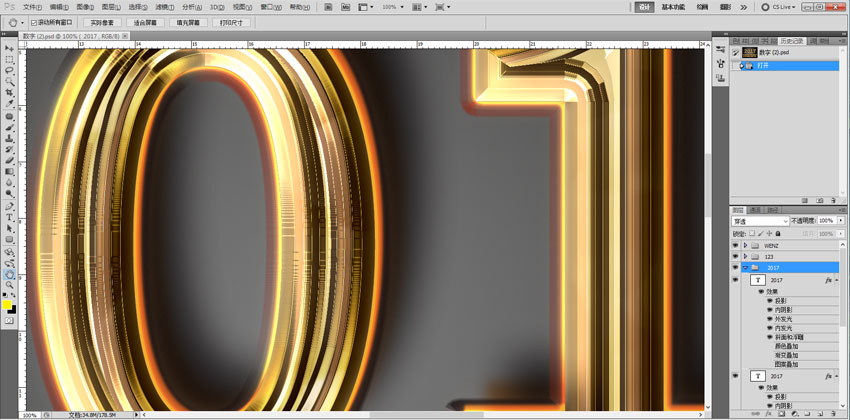Select the Eraser tool

pyautogui.click(x=9, y=161)
